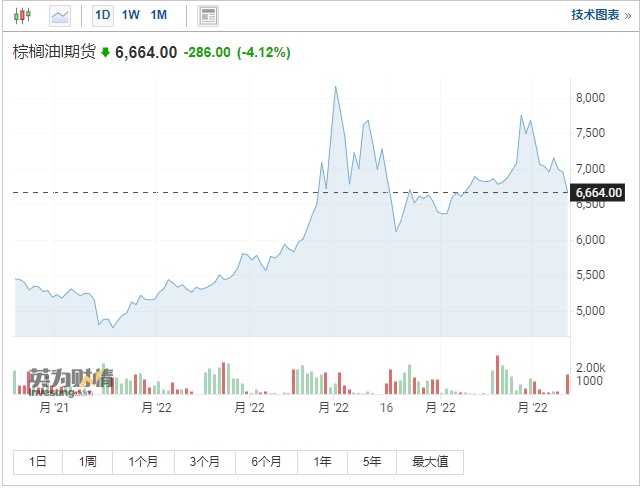Choose the 1个月 range
This screenshot has height=488, width=643.
[x=143, y=461]
